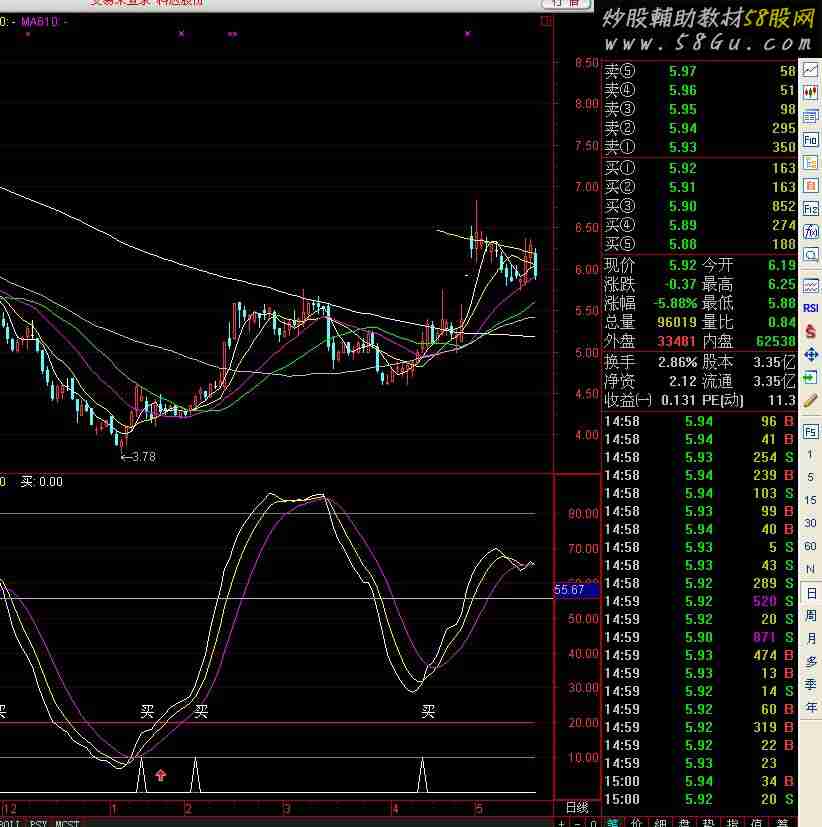This screenshot has width=822, height=827.
Task: Open the yellow tree-list sidebar icon
Action: pos(810,163)
